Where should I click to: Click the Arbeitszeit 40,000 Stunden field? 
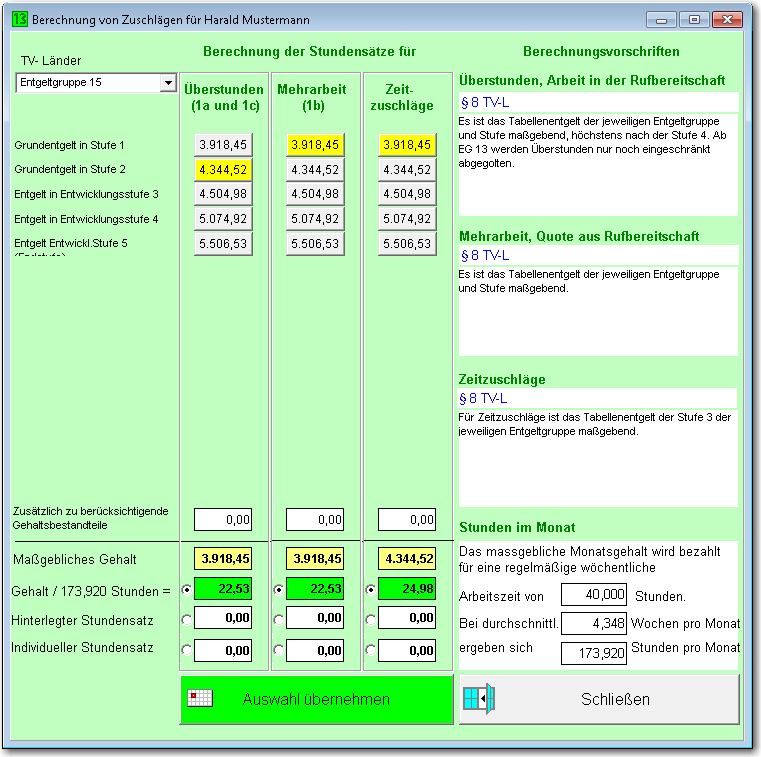tap(594, 594)
